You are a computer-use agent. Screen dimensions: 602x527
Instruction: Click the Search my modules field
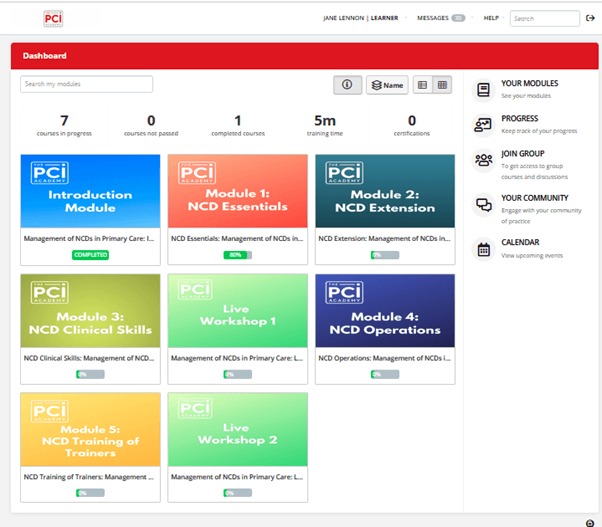(x=87, y=85)
